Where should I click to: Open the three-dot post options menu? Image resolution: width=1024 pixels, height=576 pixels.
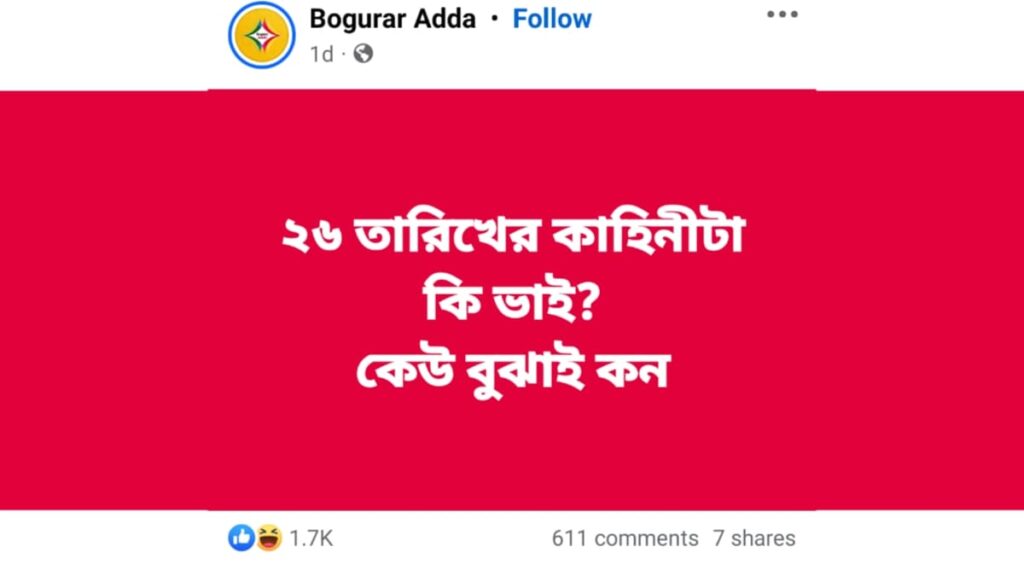pyautogui.click(x=782, y=14)
